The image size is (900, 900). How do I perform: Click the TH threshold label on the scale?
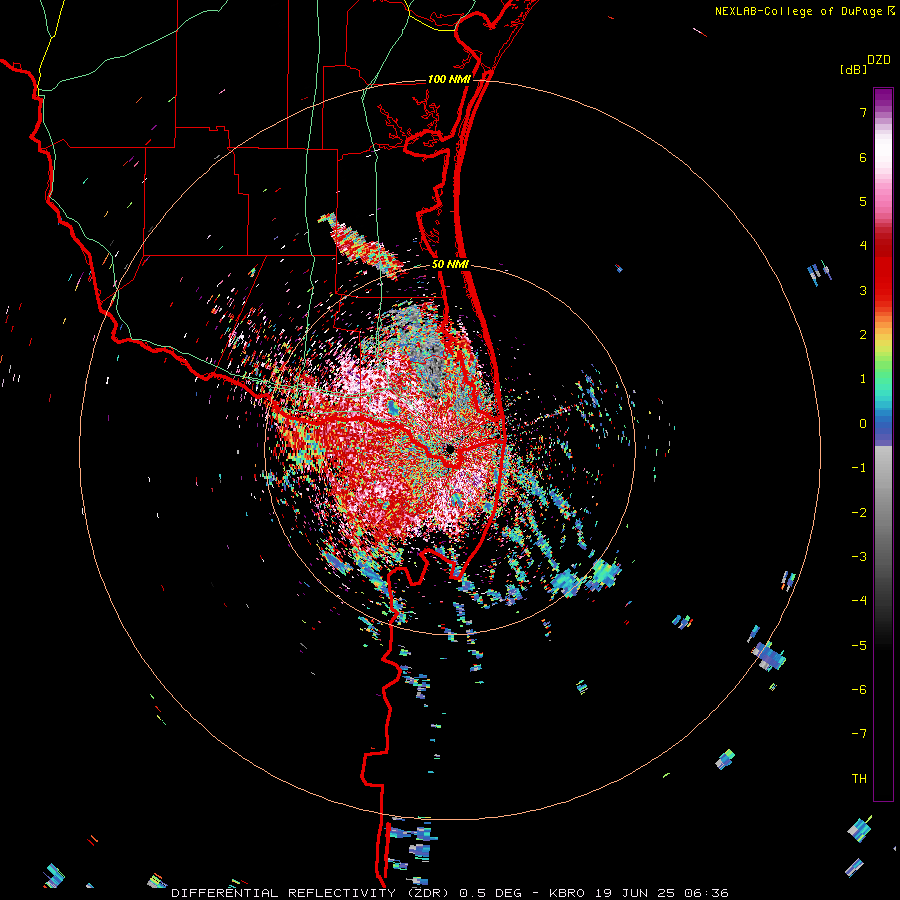click(859, 779)
